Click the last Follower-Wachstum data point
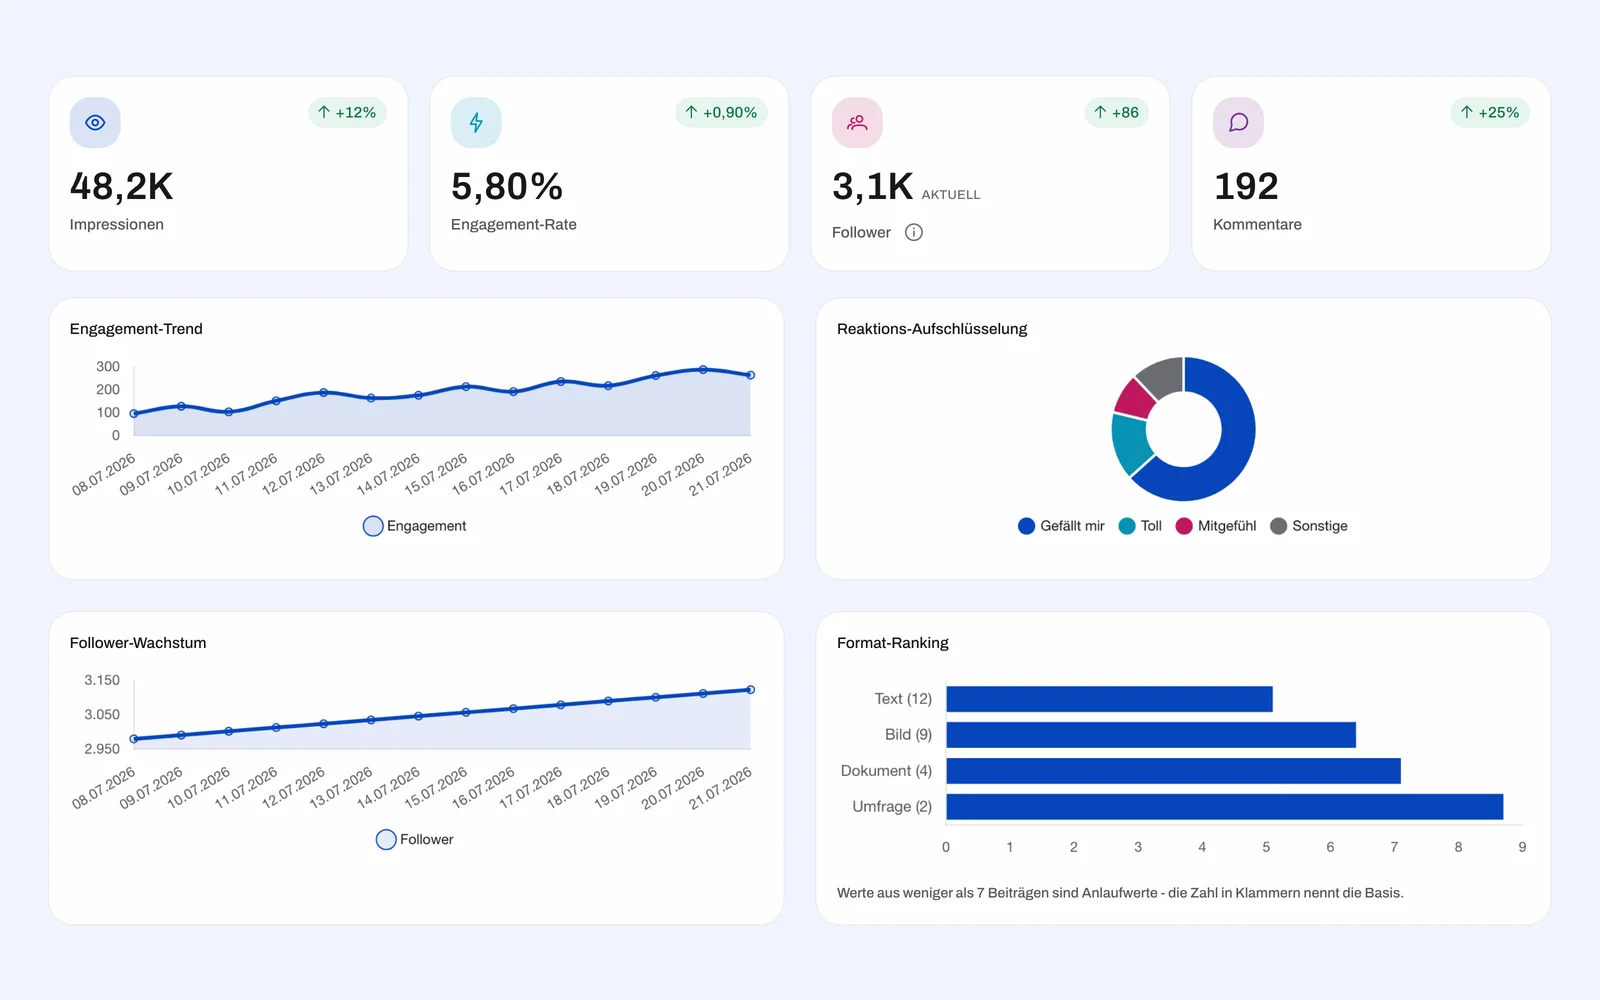Screen dimensions: 1600x1000 (751, 690)
